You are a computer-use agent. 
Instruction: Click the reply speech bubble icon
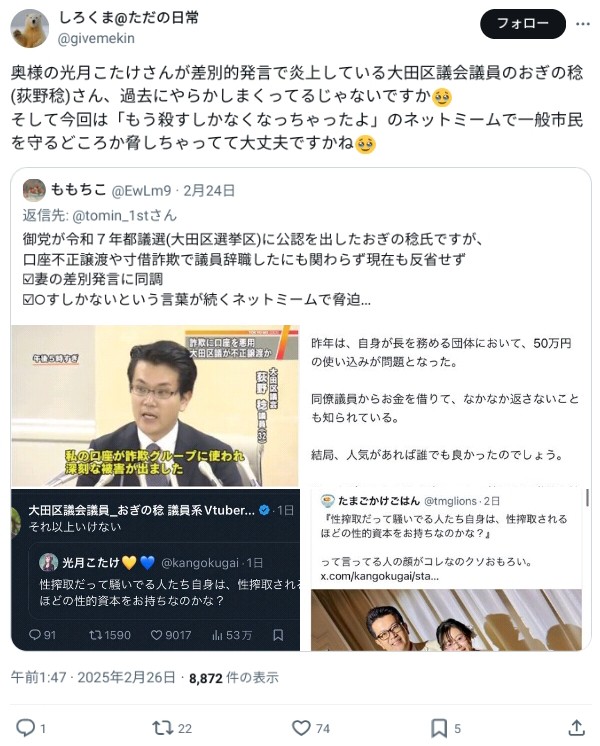click(26, 727)
